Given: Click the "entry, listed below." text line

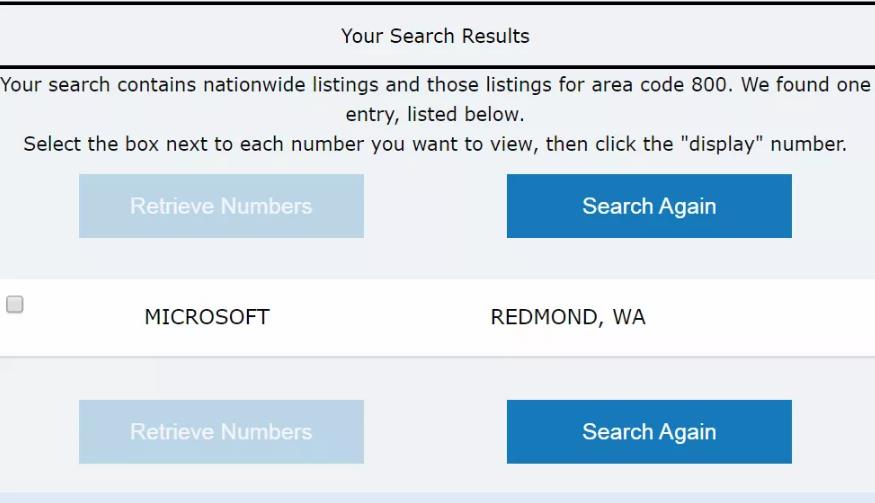Looking at the screenshot, I should [435, 114].
